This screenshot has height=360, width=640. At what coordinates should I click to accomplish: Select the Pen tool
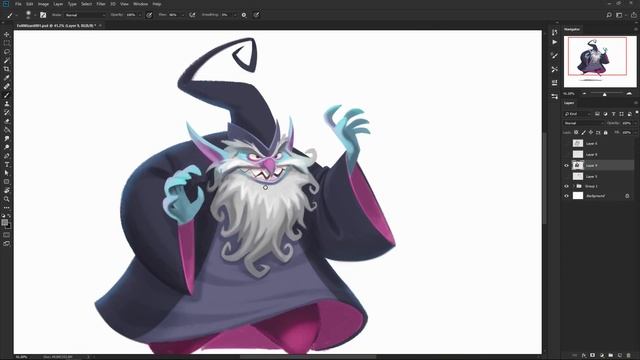coord(7,156)
